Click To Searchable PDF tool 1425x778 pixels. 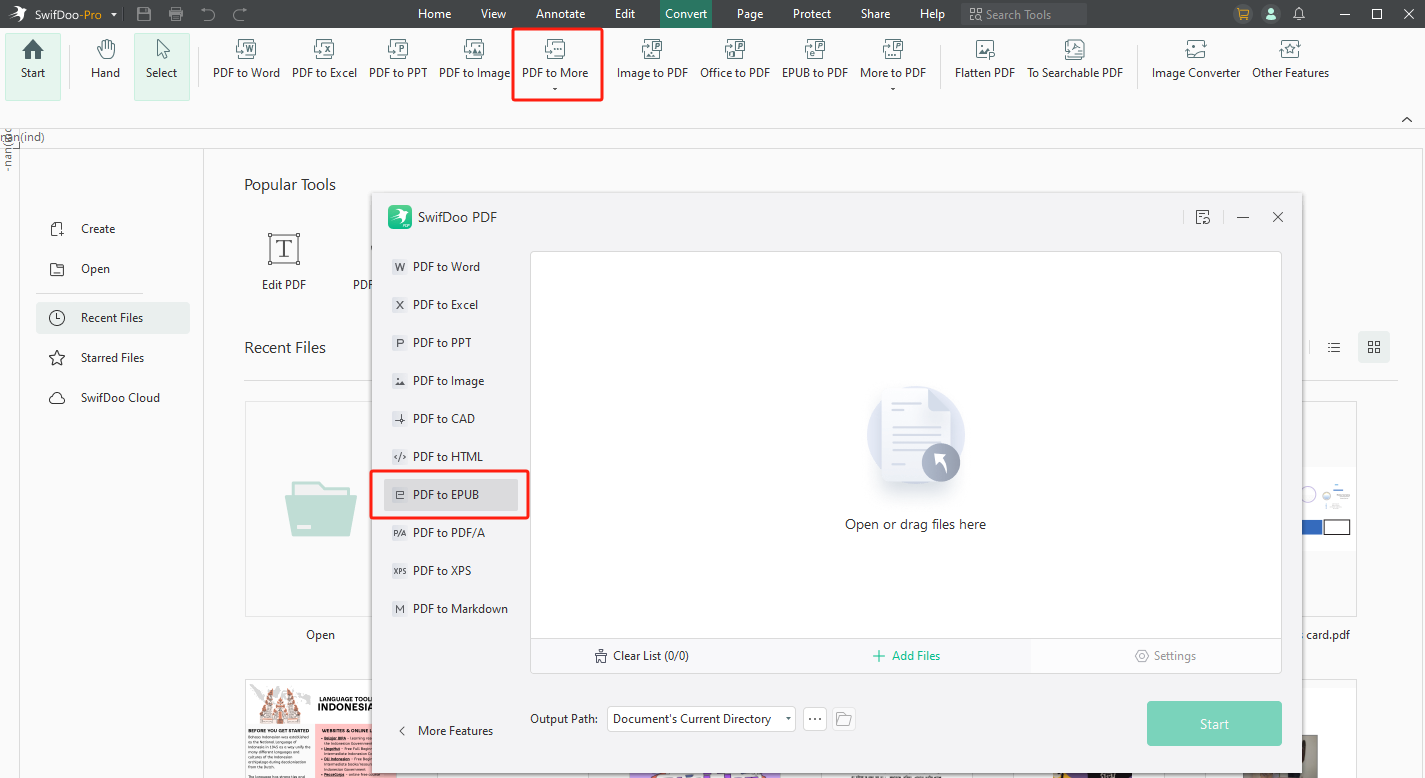click(x=1075, y=60)
